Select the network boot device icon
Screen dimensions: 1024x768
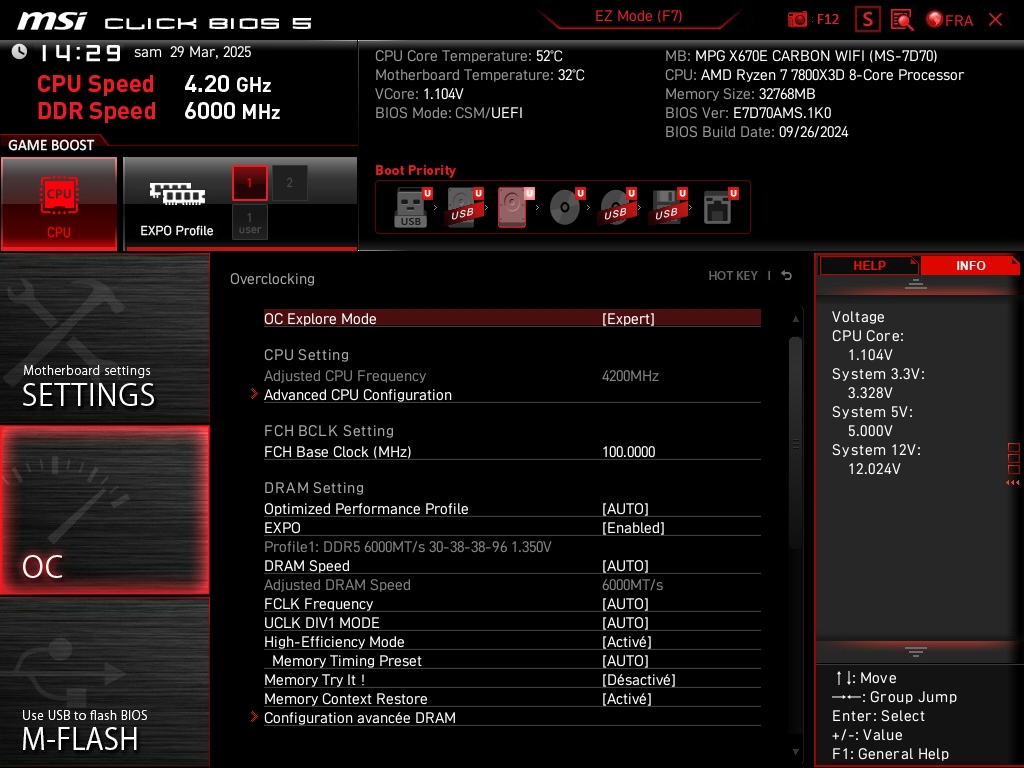pos(718,208)
